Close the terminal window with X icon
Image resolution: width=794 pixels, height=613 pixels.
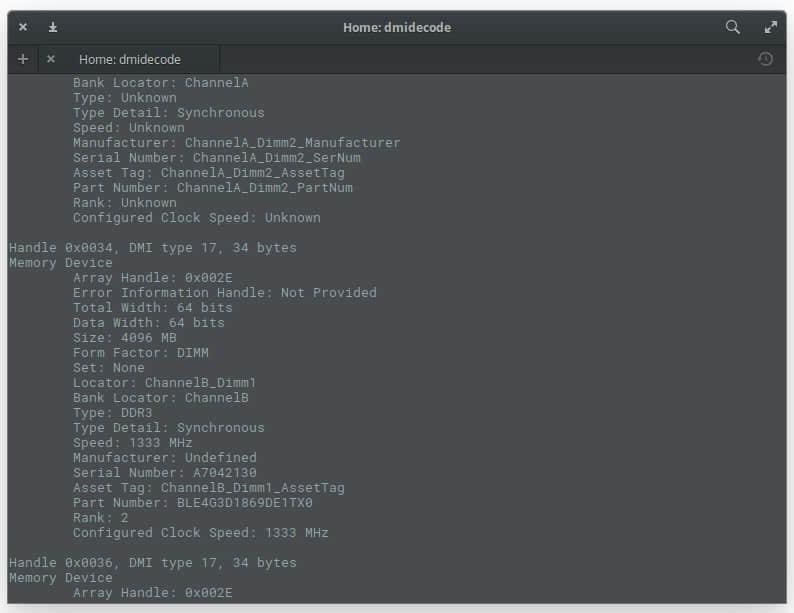click(x=23, y=27)
